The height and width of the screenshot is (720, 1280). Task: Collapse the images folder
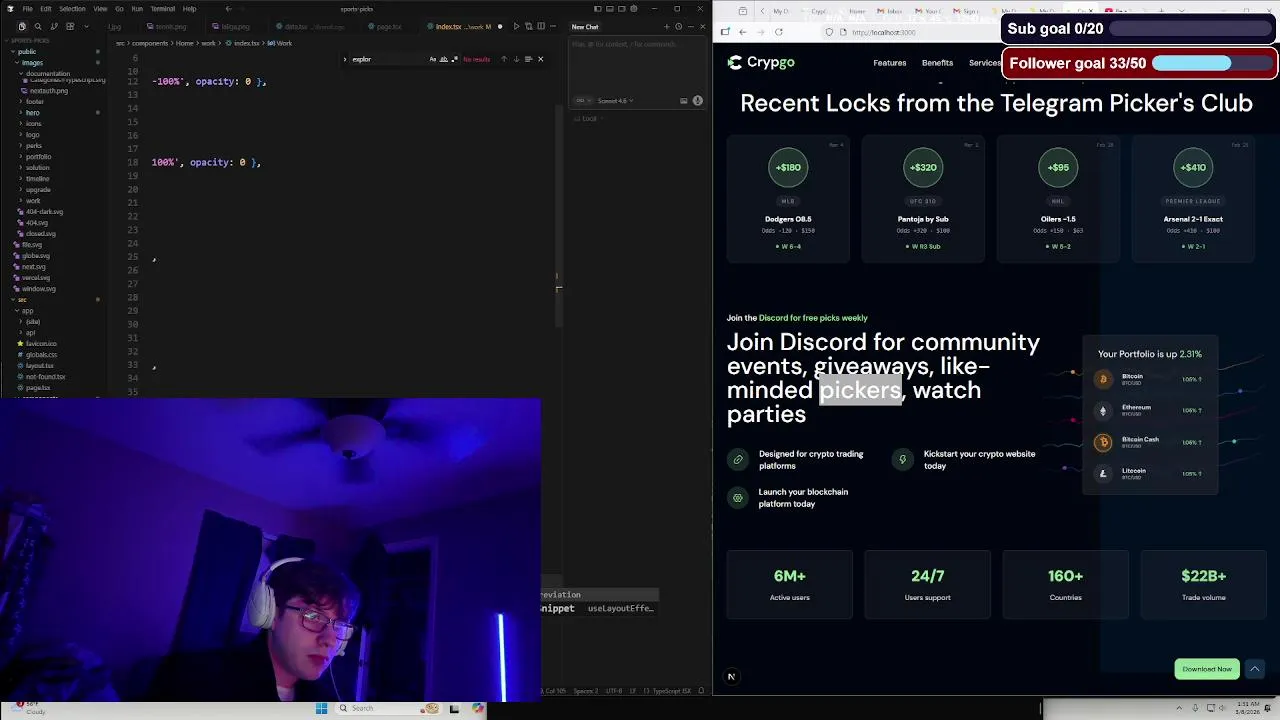32,62
